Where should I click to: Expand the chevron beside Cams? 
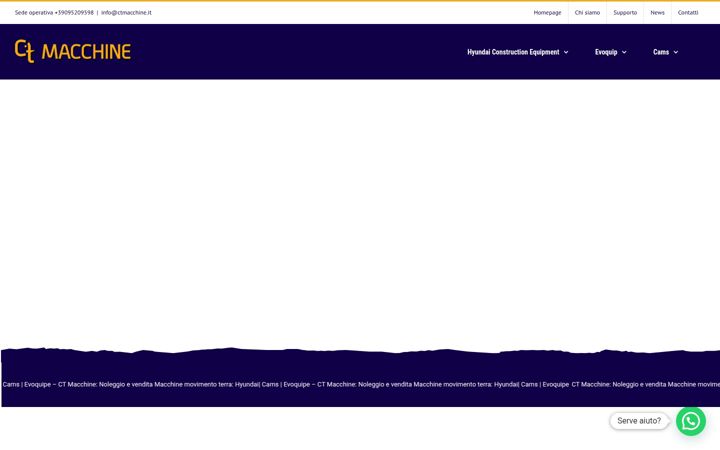(x=676, y=52)
